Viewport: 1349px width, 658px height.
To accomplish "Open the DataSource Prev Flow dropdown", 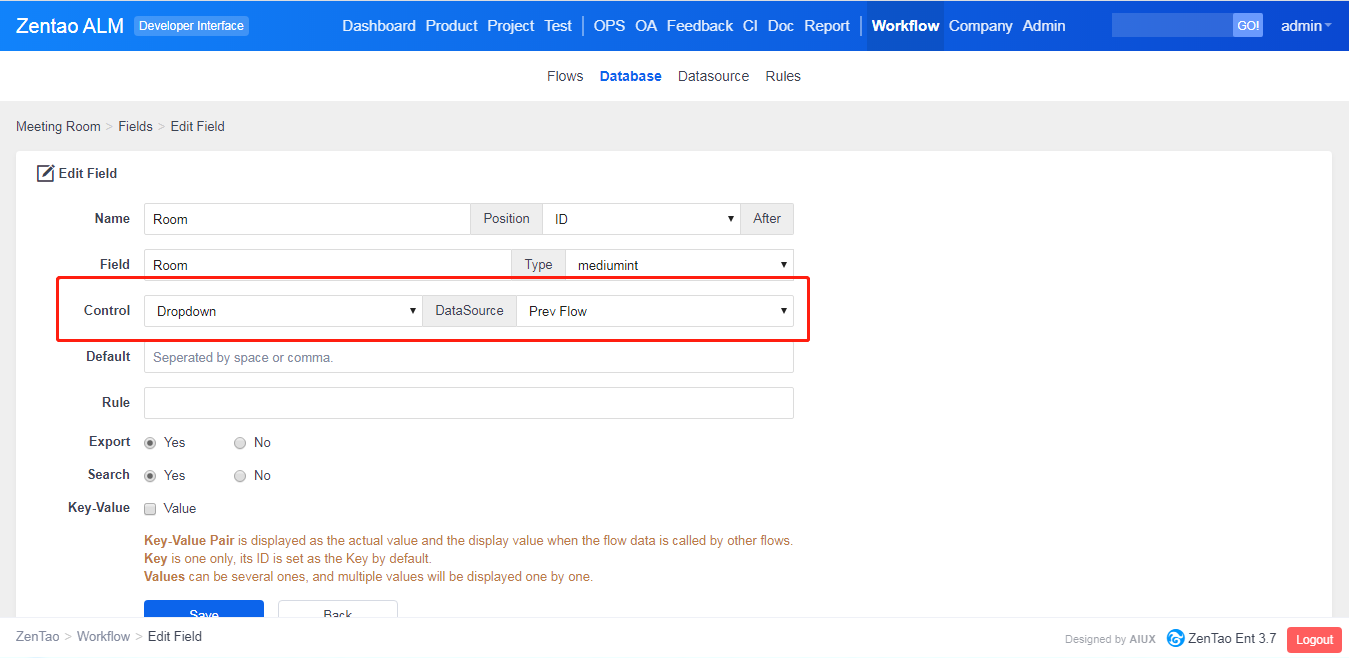I will click(654, 311).
